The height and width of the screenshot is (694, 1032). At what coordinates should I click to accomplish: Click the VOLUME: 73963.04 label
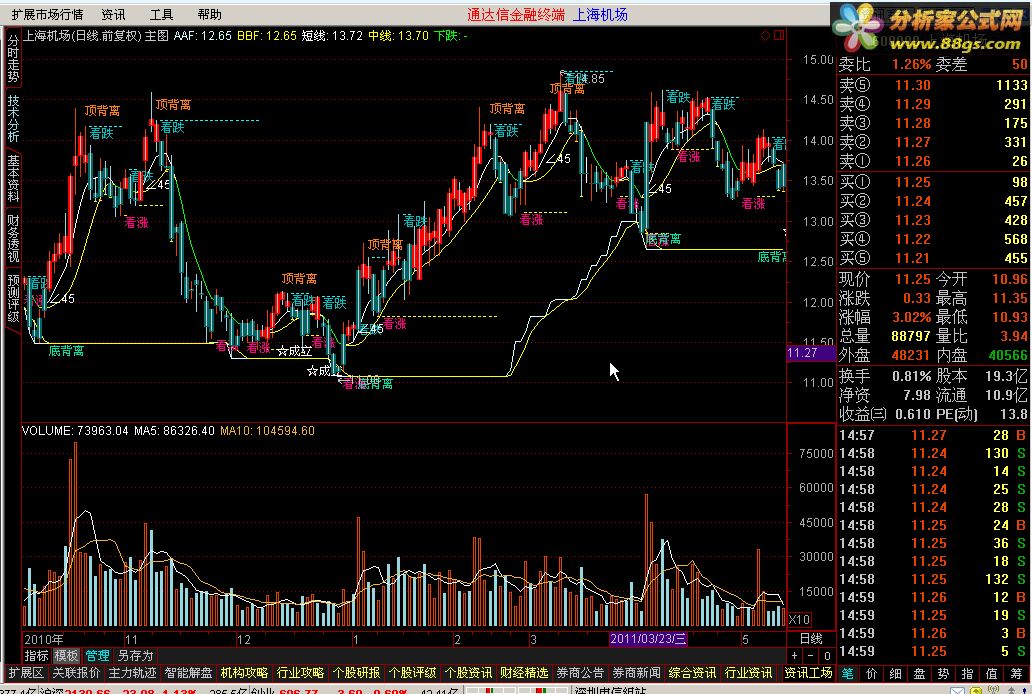click(75, 431)
